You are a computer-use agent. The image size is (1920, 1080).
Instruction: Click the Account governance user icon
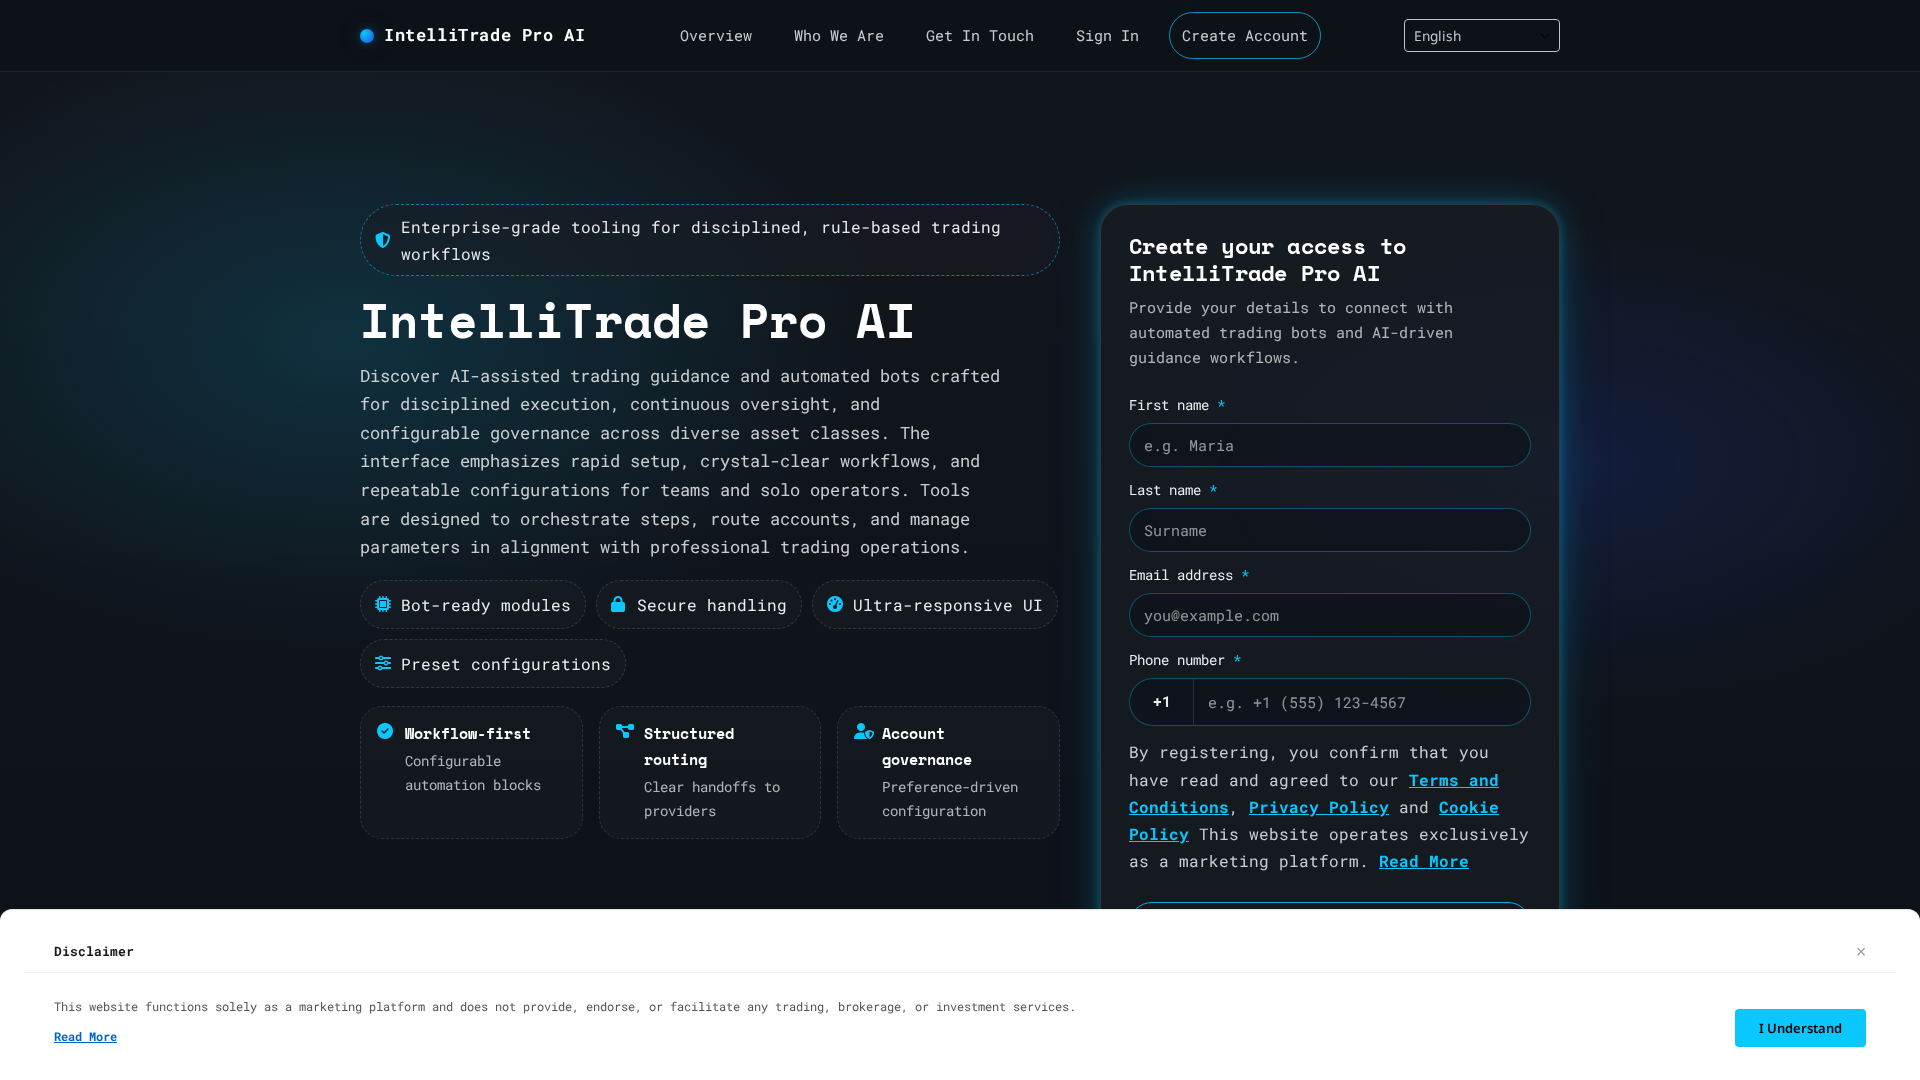(x=863, y=731)
